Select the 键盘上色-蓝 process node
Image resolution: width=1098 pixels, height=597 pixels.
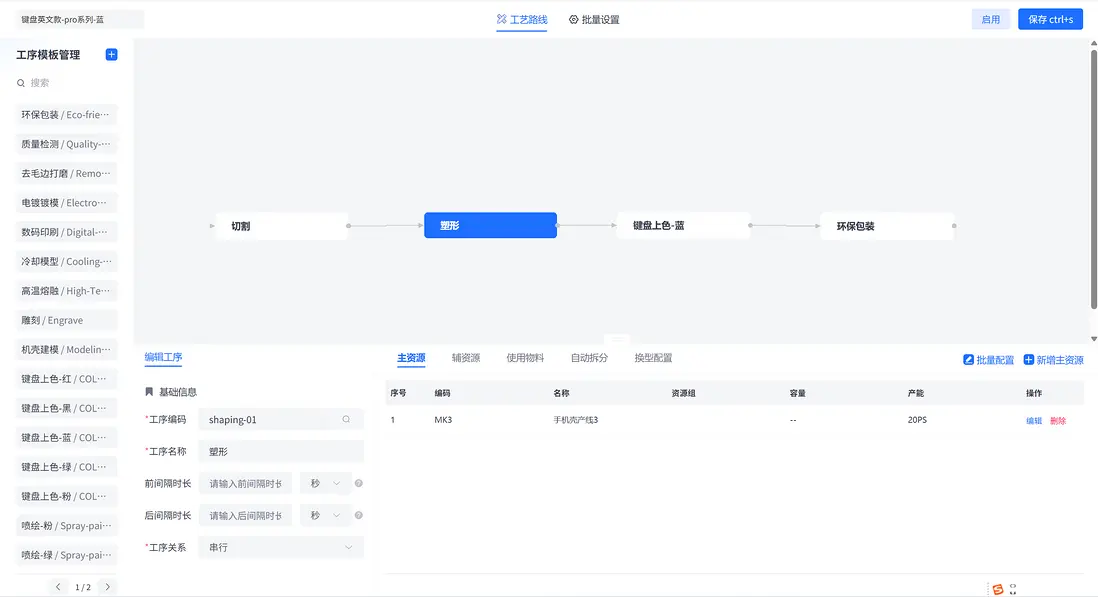[683, 225]
